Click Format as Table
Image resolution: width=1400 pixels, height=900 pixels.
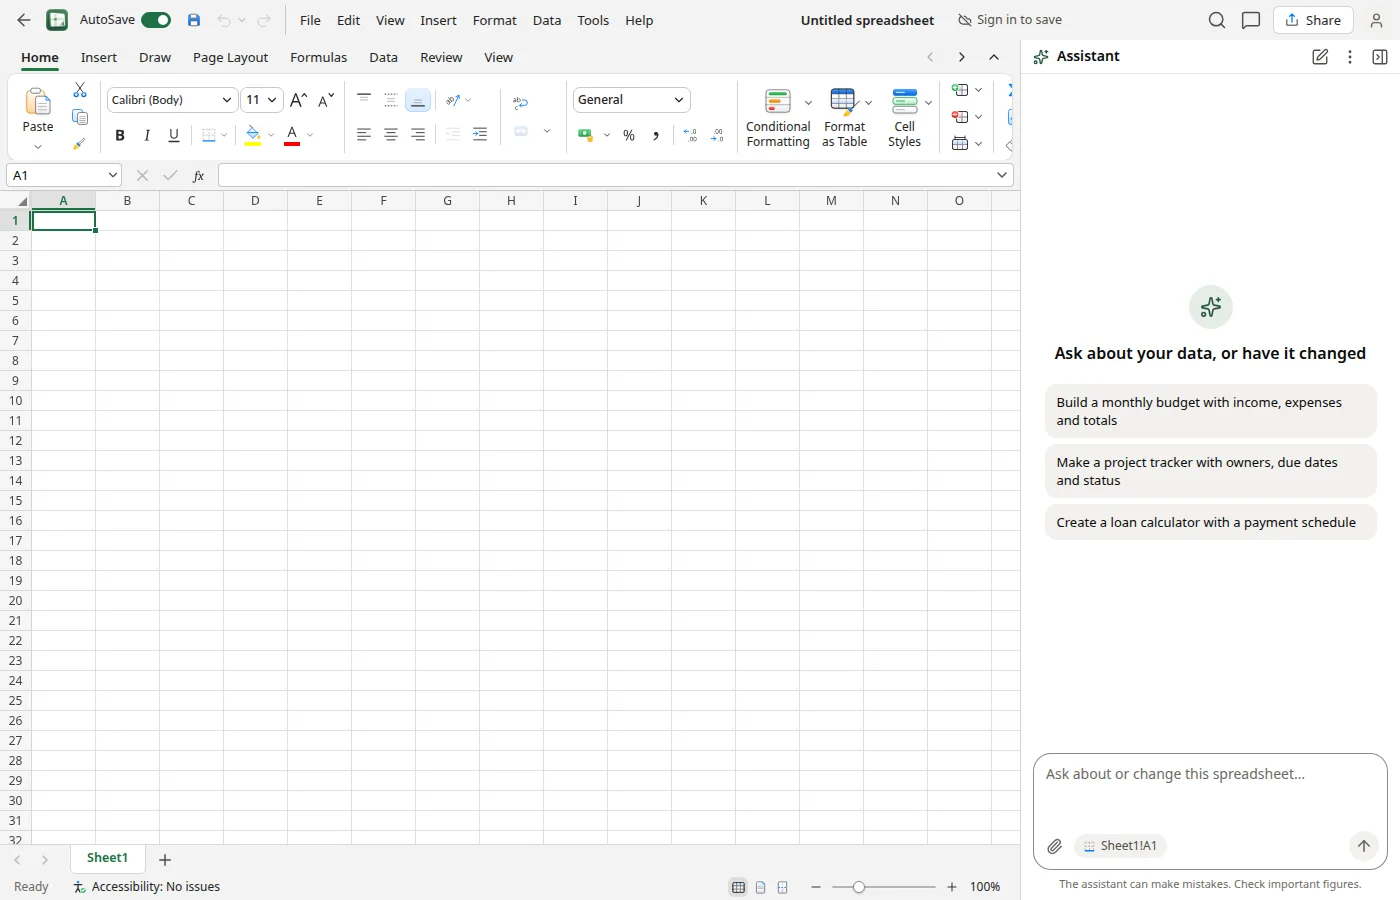coord(844,118)
